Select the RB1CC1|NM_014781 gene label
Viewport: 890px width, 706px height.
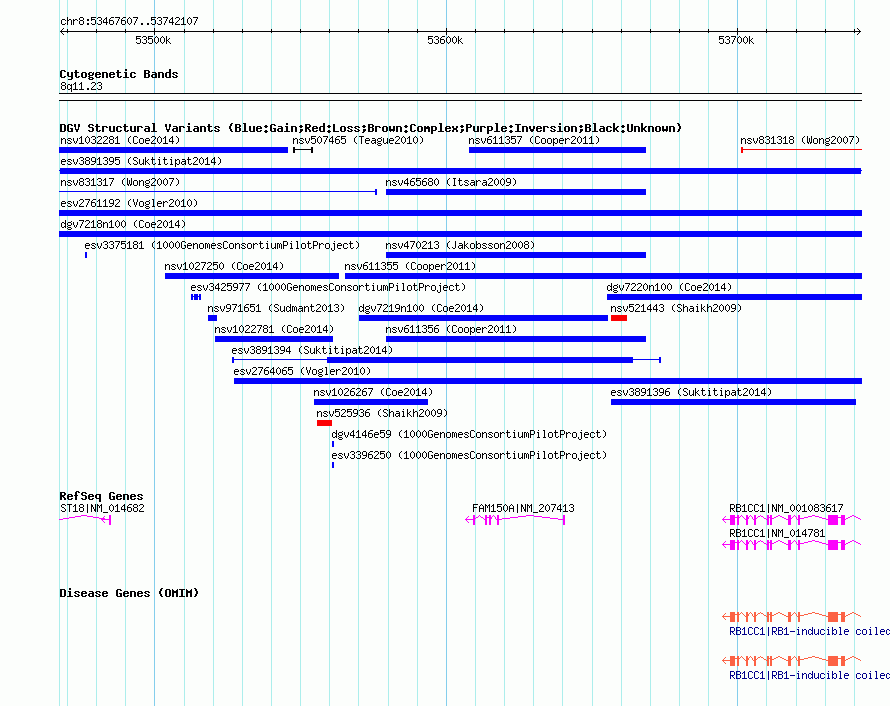(x=776, y=533)
